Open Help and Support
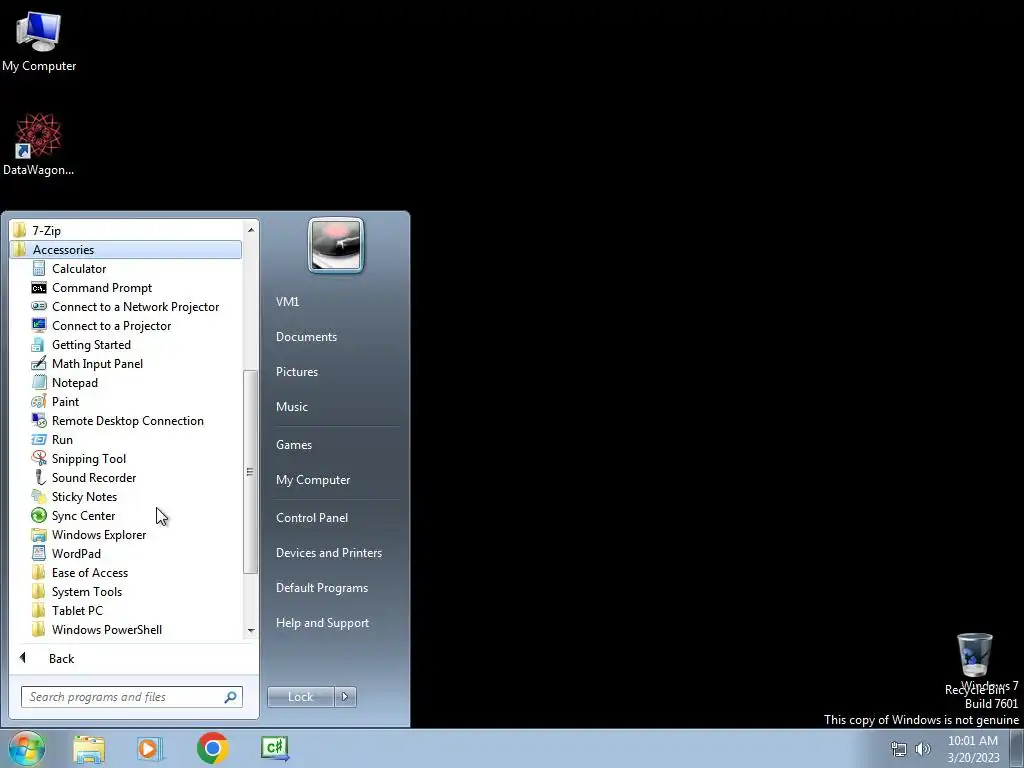 tap(322, 623)
